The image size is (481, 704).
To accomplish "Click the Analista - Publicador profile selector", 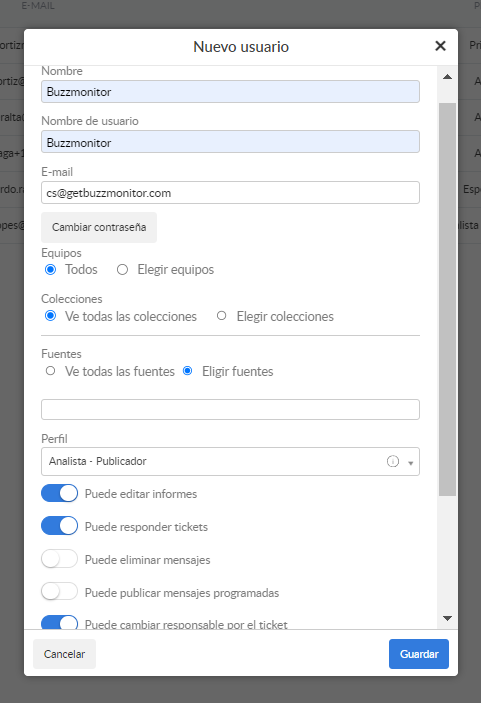I will (230, 461).
